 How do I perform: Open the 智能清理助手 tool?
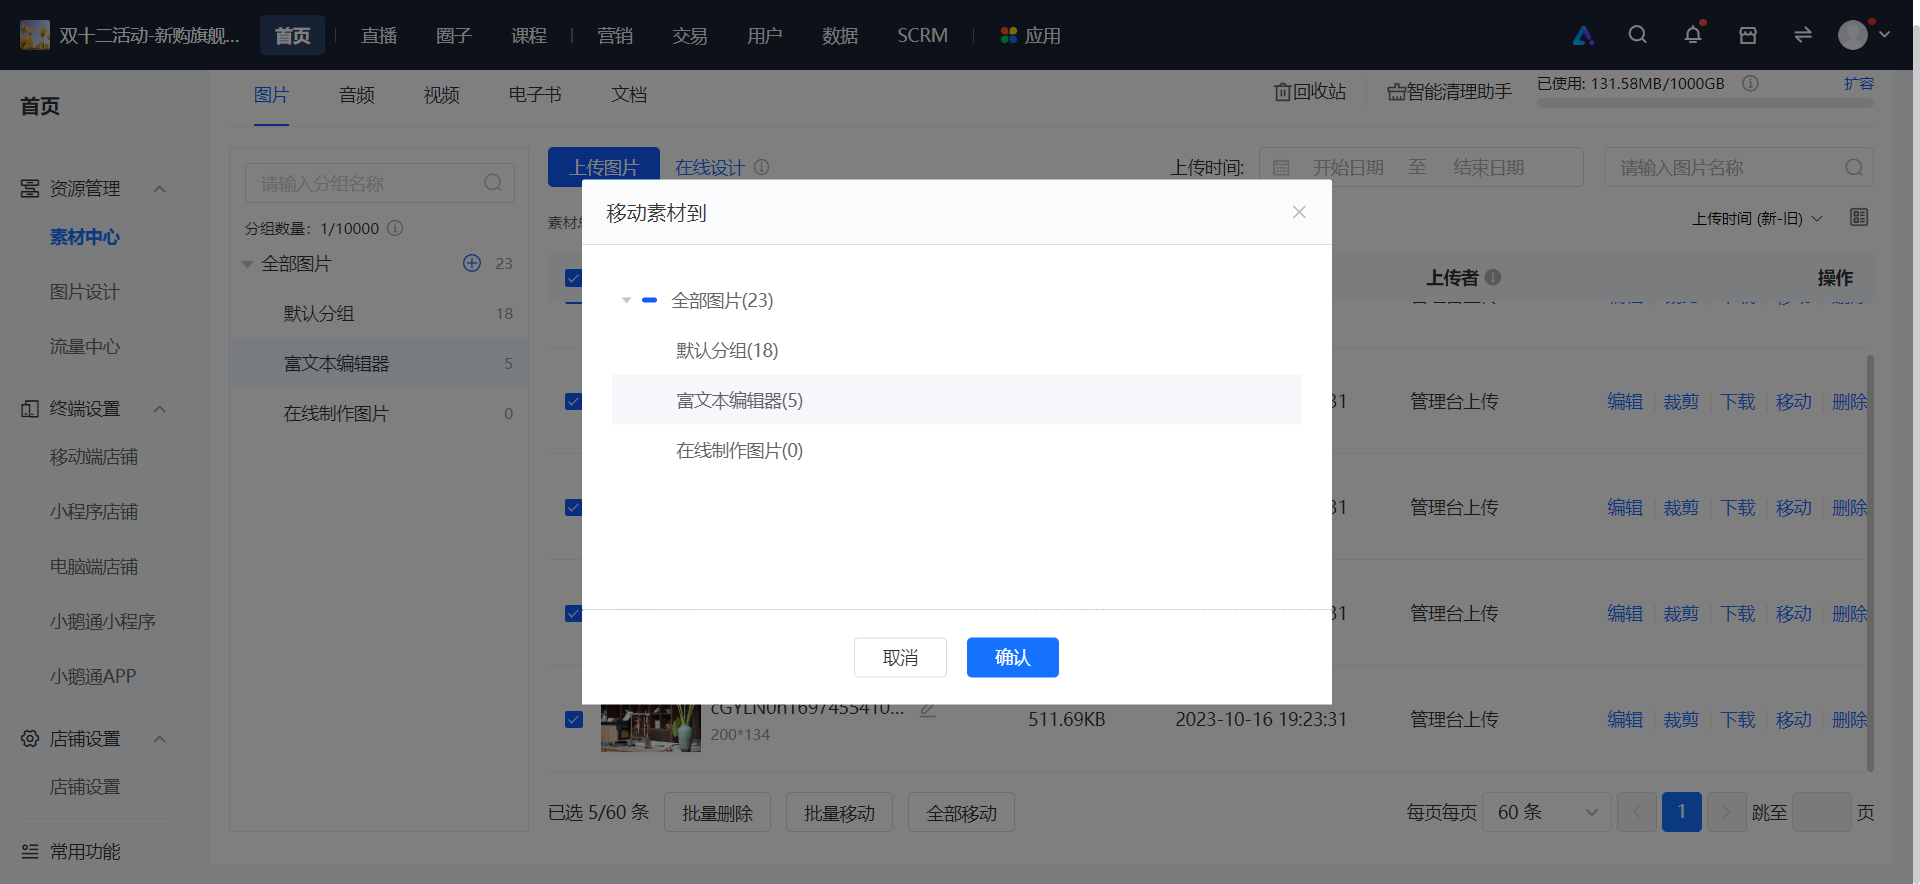point(1449,92)
